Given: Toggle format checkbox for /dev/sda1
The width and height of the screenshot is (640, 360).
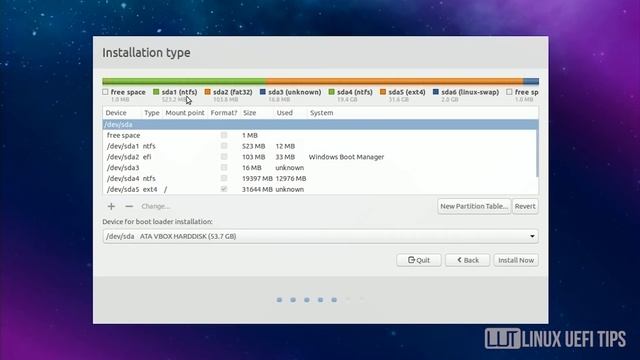Looking at the screenshot, I should [224, 146].
